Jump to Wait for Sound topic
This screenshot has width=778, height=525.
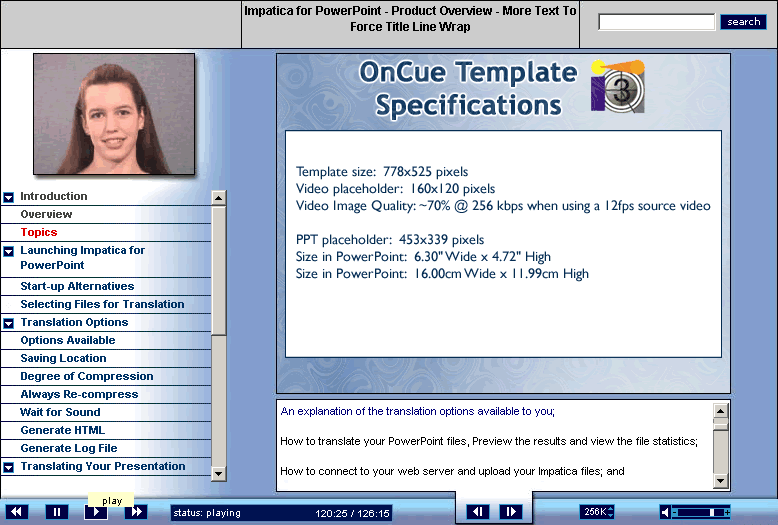(60, 412)
